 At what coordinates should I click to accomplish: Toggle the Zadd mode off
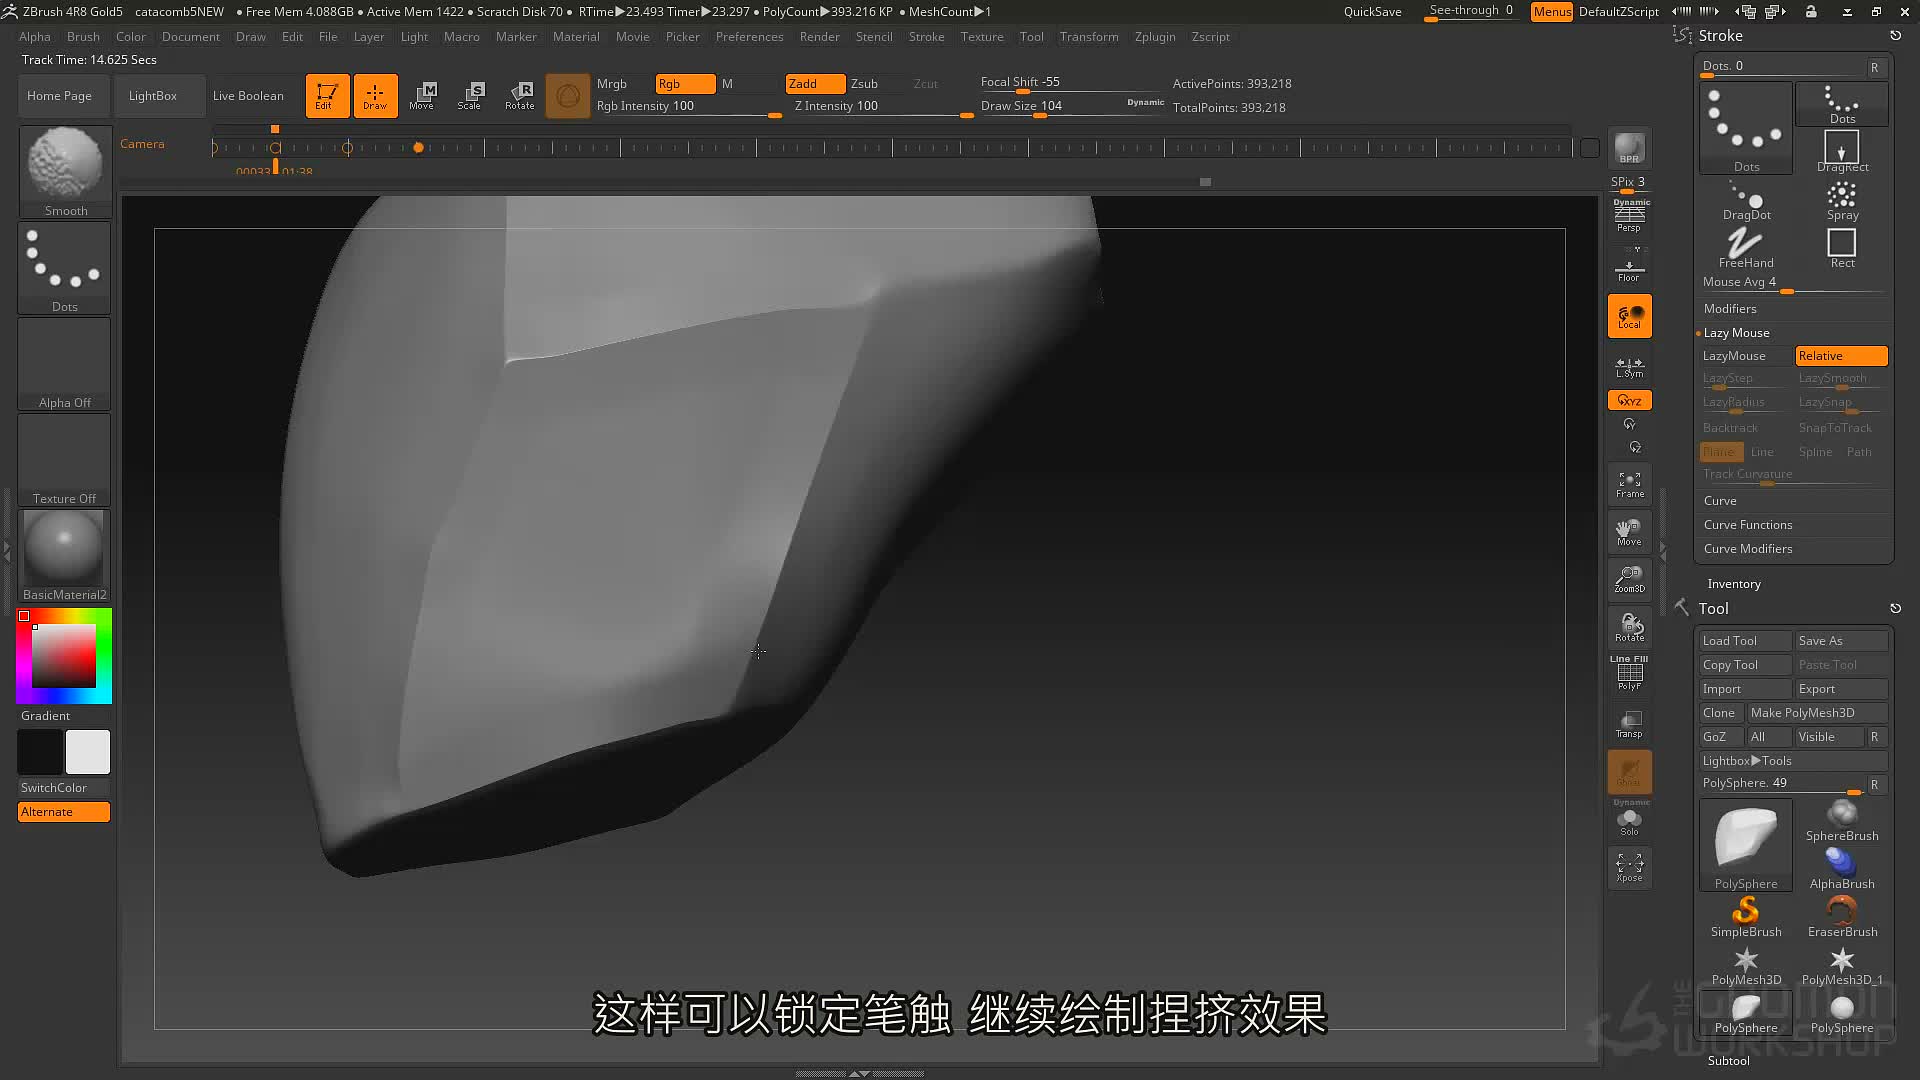(815, 84)
